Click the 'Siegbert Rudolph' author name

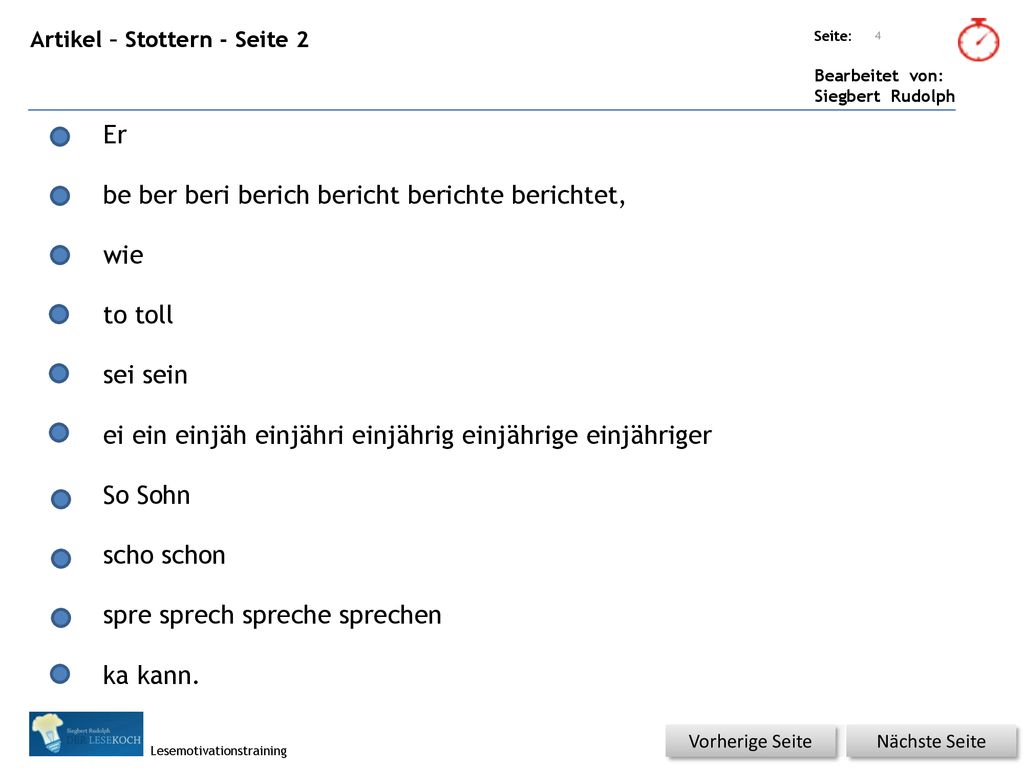[x=884, y=96]
